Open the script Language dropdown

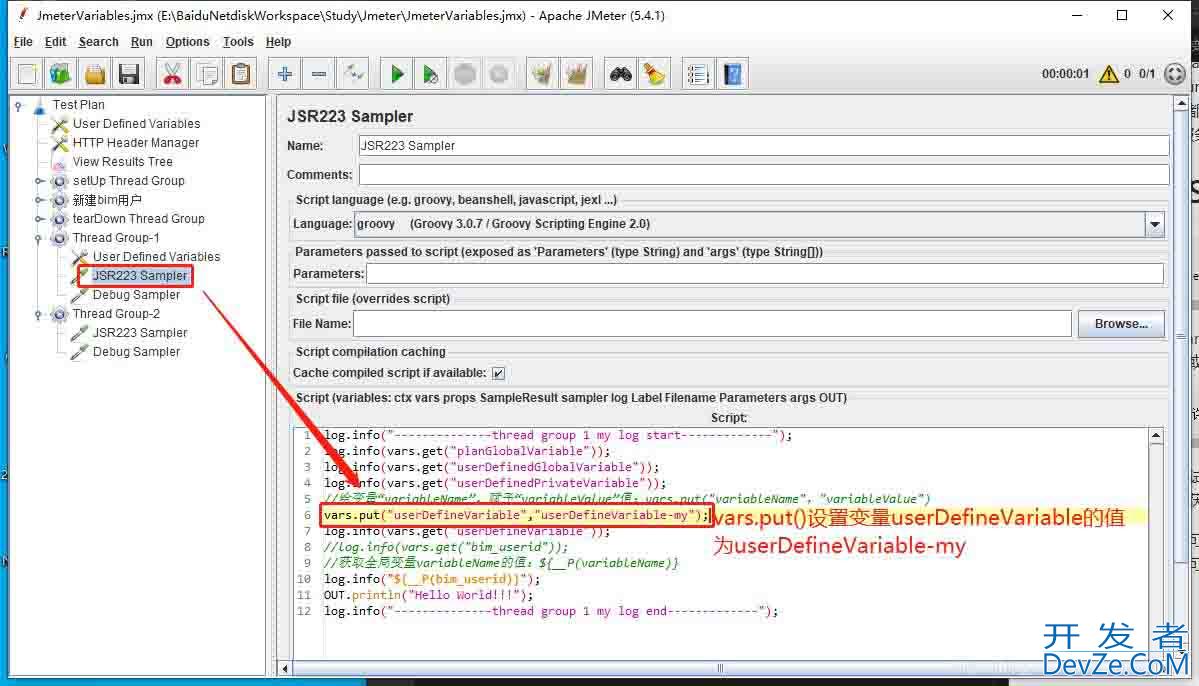tap(1155, 224)
